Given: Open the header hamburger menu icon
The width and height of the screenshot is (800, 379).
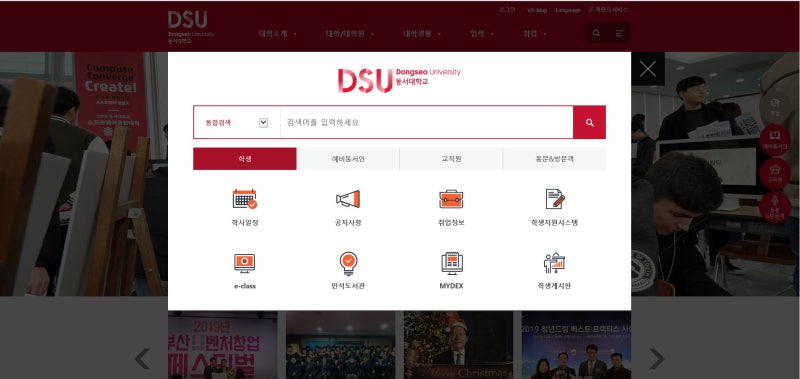Looking at the screenshot, I should [x=619, y=33].
